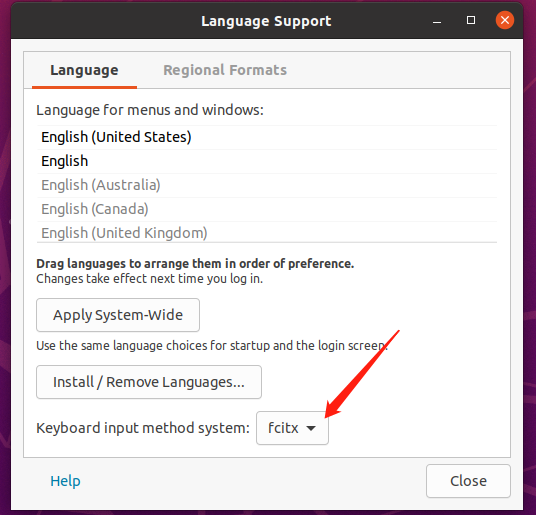The image size is (536, 515).
Task: Click the Close button
Action: (x=468, y=481)
